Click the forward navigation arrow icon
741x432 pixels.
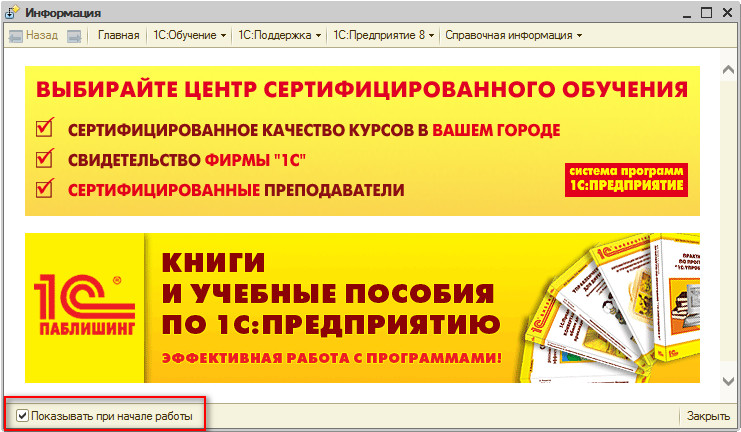pos(74,36)
